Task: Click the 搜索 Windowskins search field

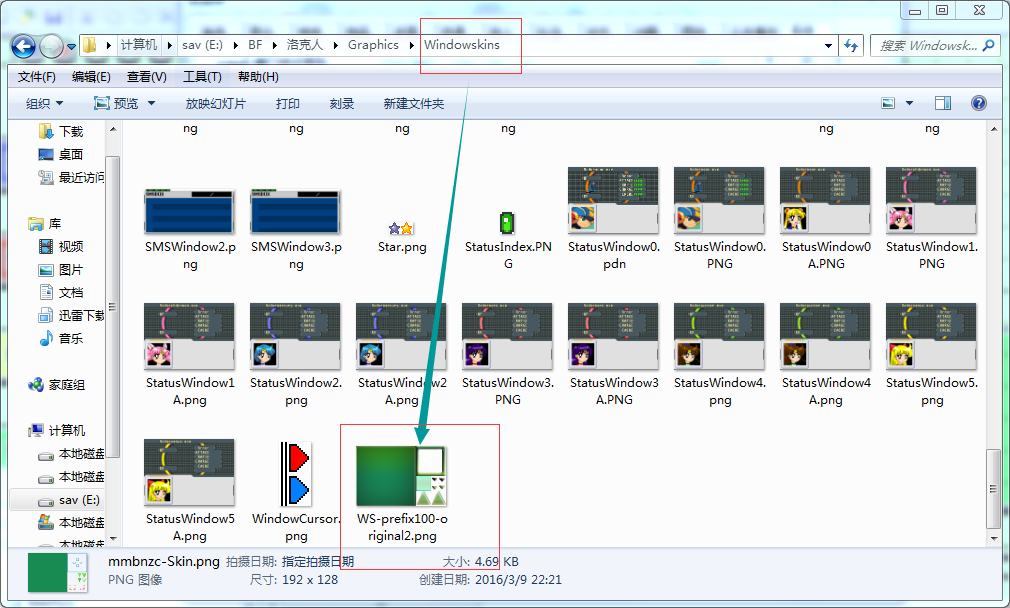Action: pos(935,45)
